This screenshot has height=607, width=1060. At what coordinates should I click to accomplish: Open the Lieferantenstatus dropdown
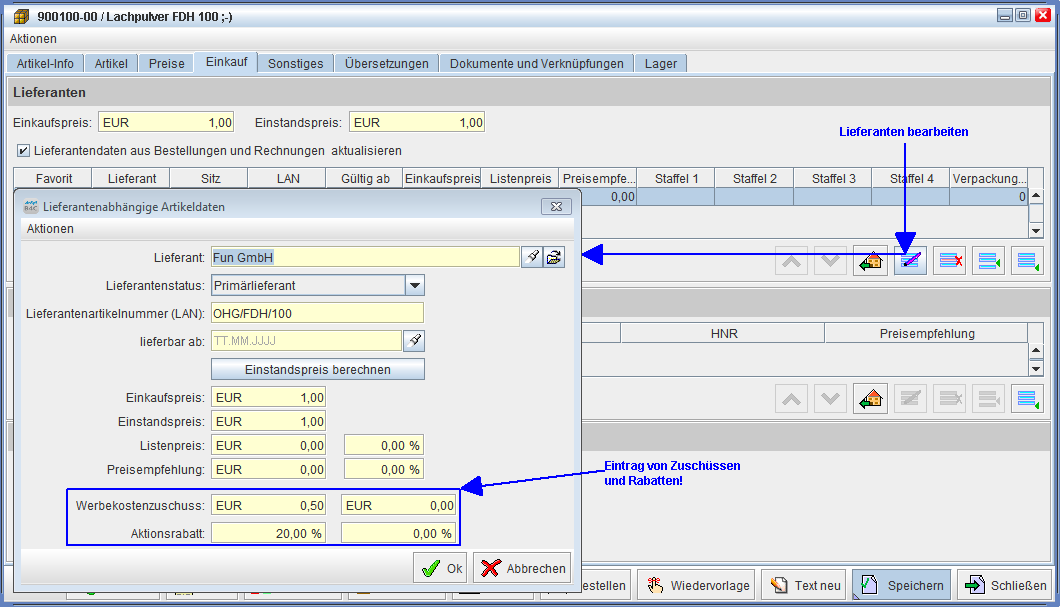click(x=414, y=285)
